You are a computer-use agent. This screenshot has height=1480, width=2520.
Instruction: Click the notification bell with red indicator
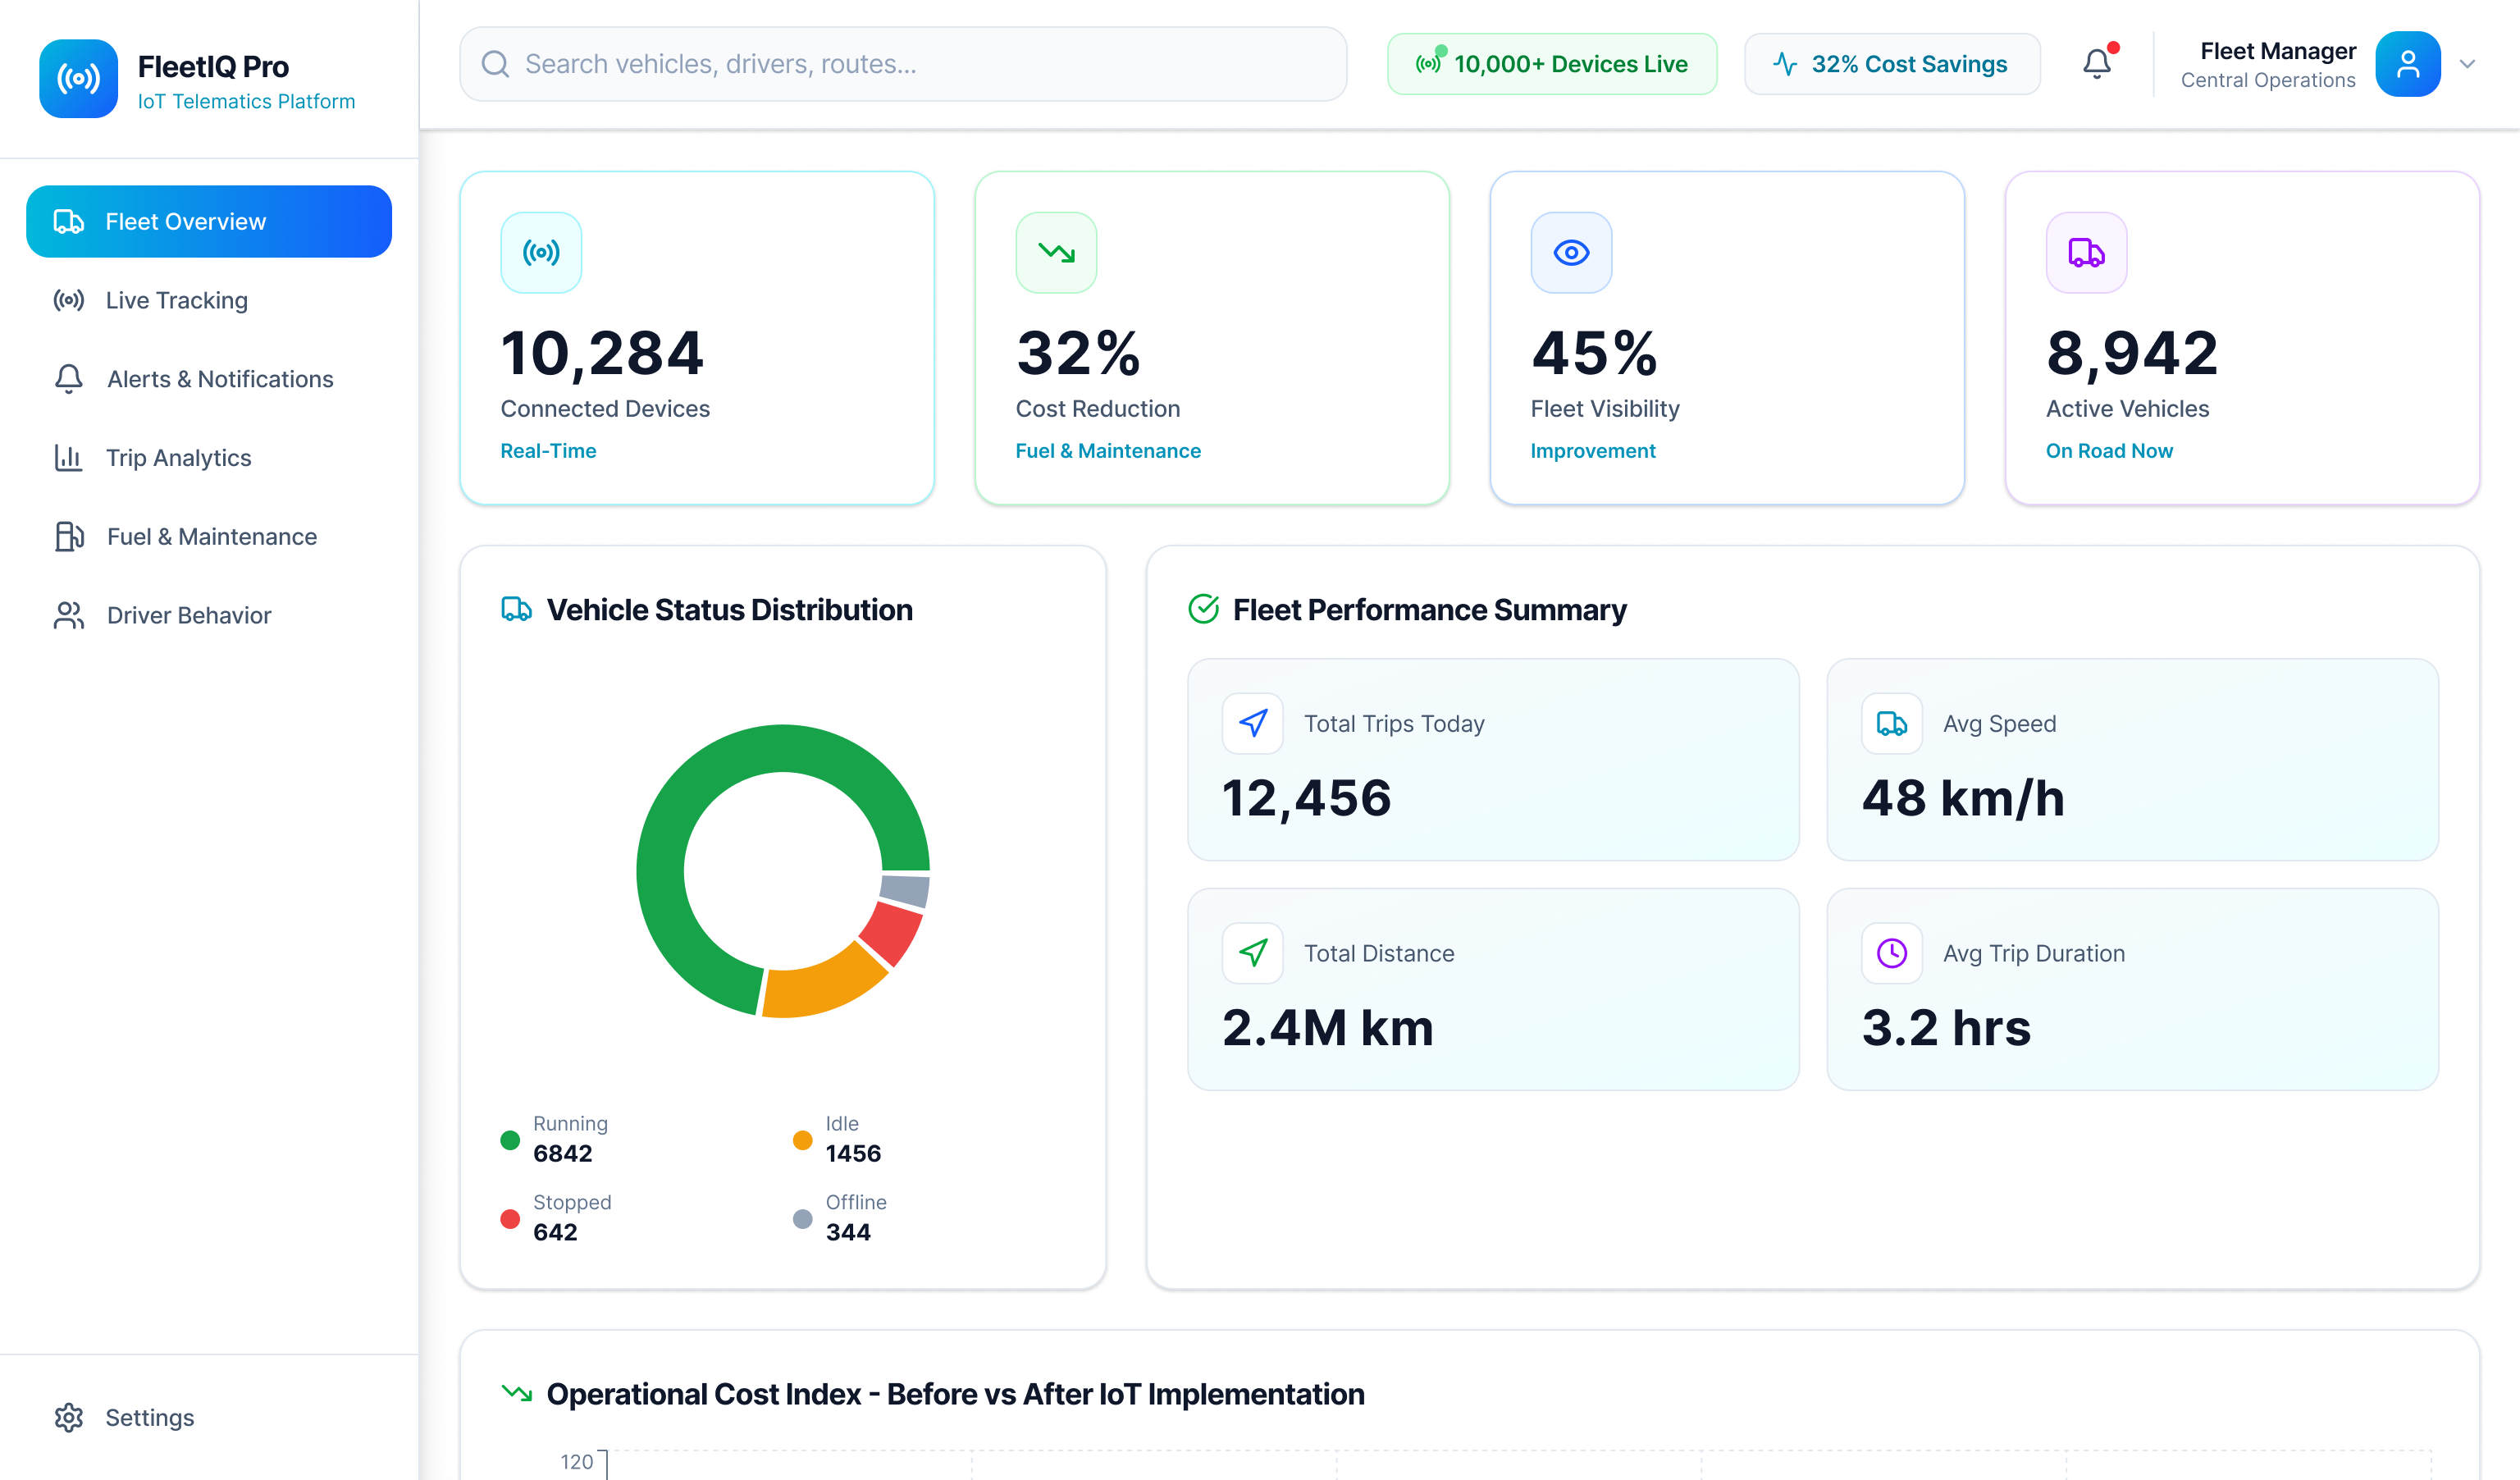tap(2097, 63)
